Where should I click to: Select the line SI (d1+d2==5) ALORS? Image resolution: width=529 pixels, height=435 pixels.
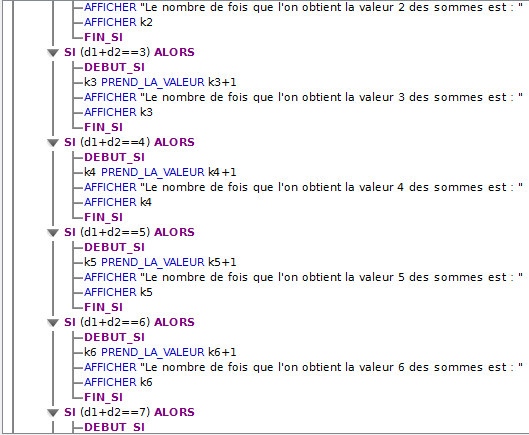(x=130, y=233)
